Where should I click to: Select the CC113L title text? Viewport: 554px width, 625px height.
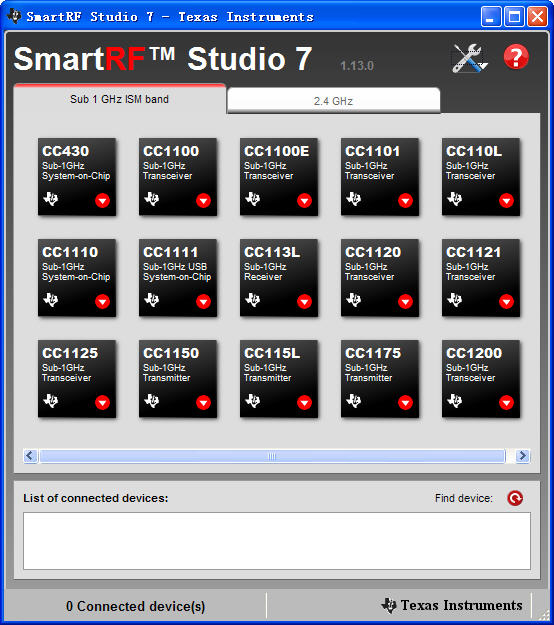click(x=272, y=252)
